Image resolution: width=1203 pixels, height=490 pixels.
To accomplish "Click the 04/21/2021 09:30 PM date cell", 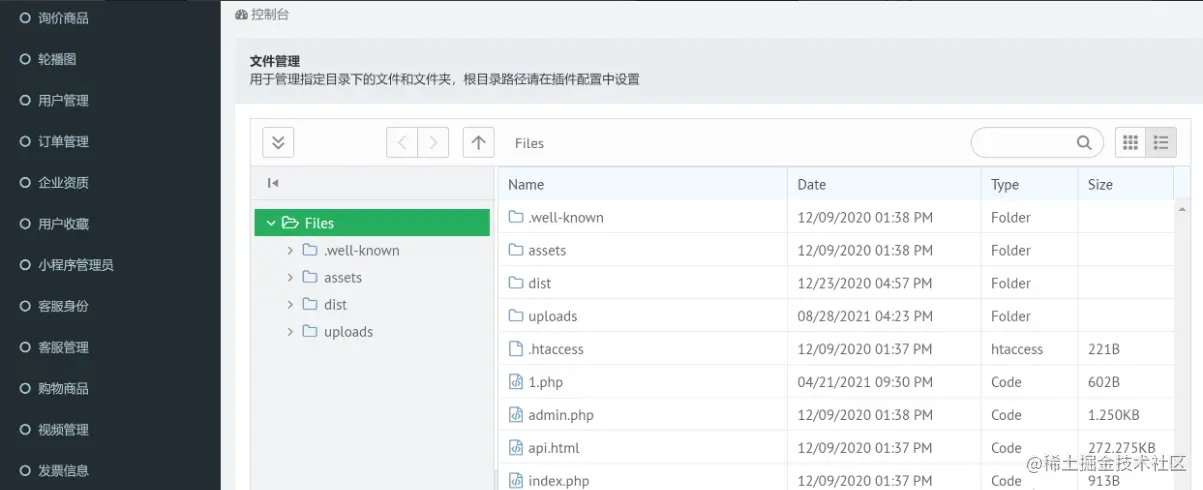I will tap(865, 382).
